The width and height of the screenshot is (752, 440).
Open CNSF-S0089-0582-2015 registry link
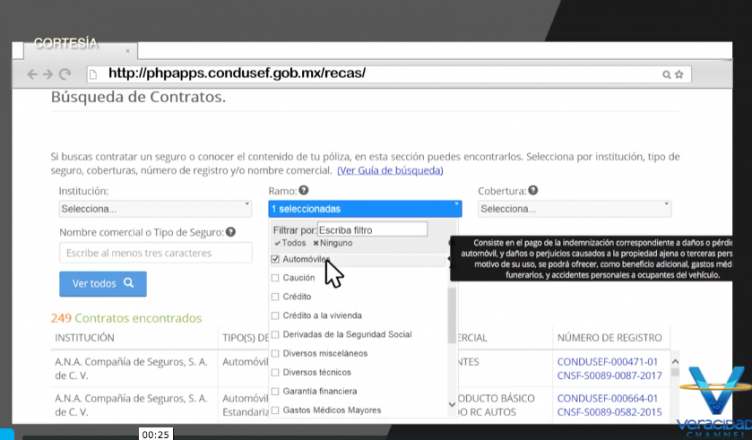tap(610, 412)
